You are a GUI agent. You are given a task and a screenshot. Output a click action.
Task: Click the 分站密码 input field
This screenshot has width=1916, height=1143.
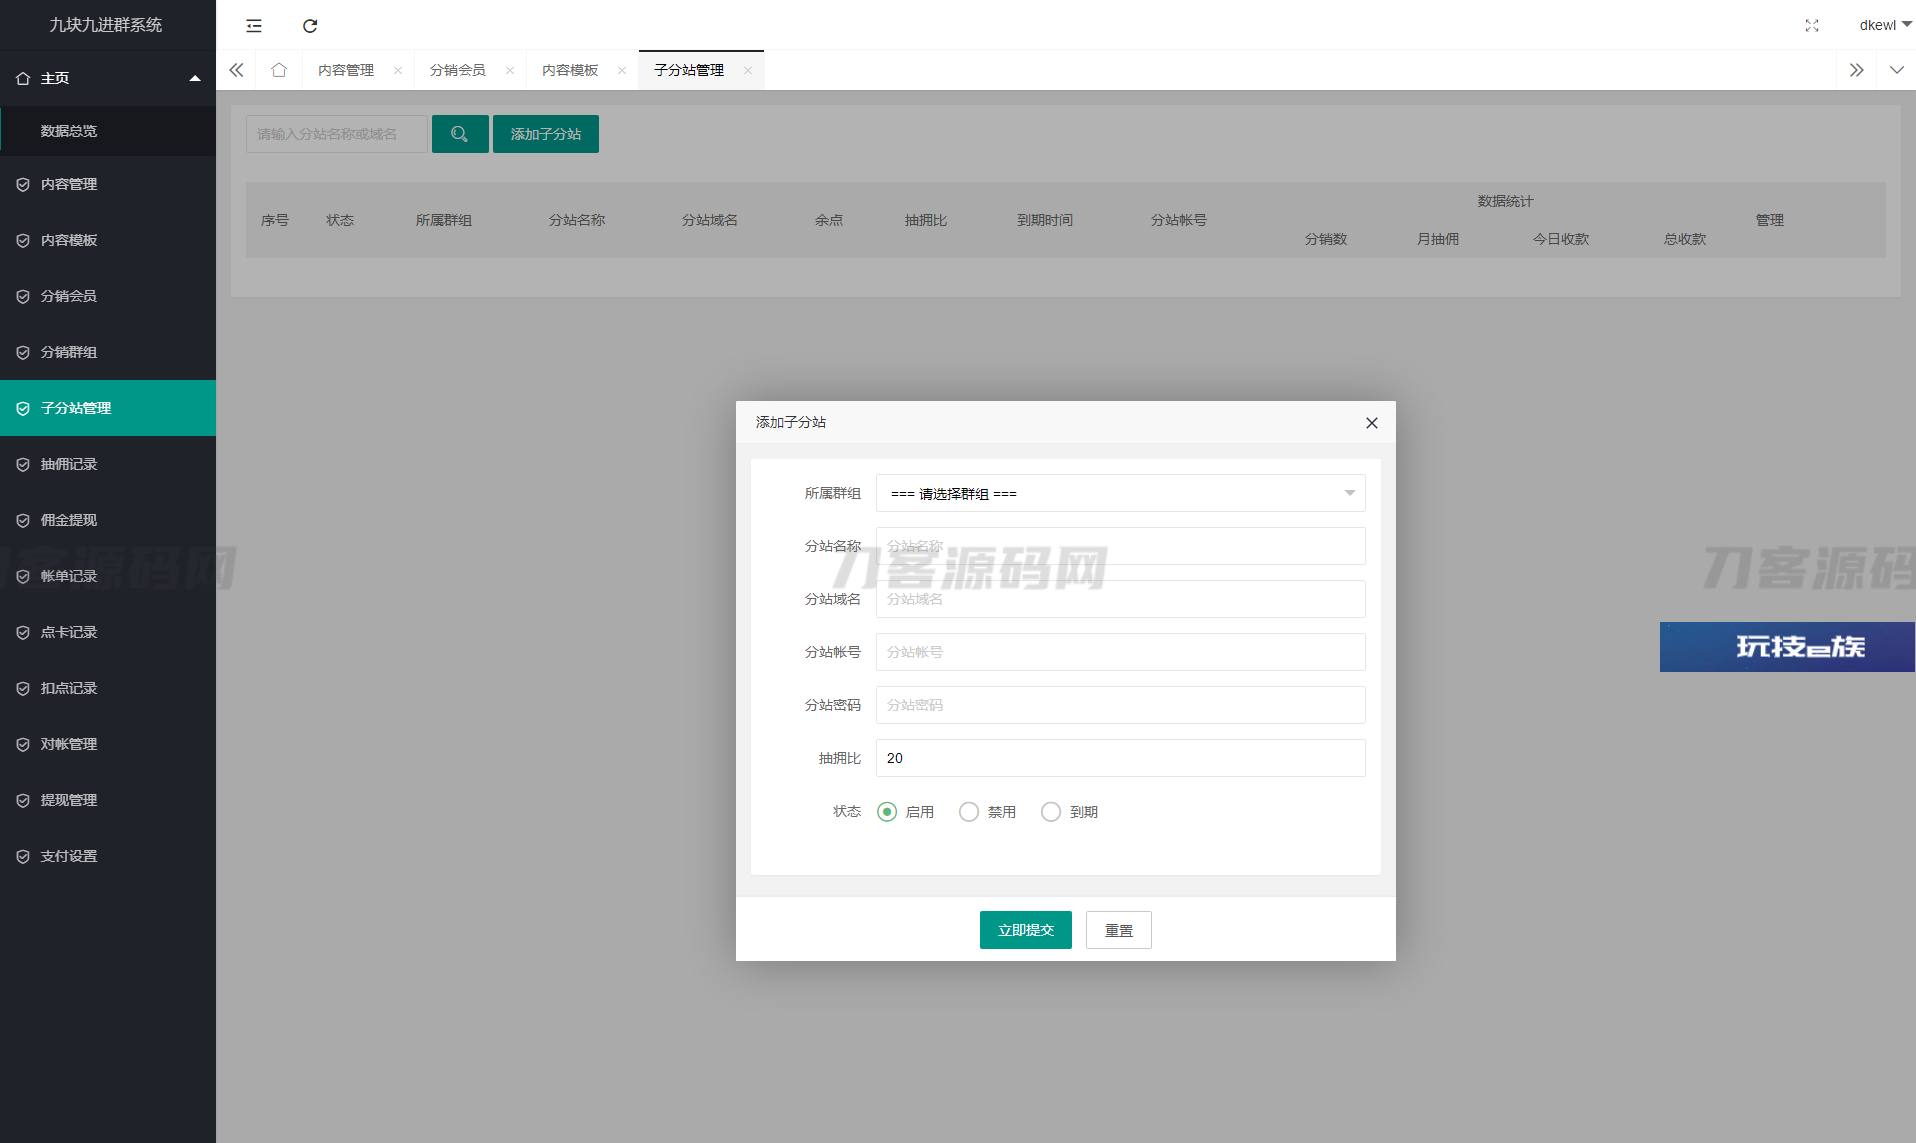(x=1121, y=705)
